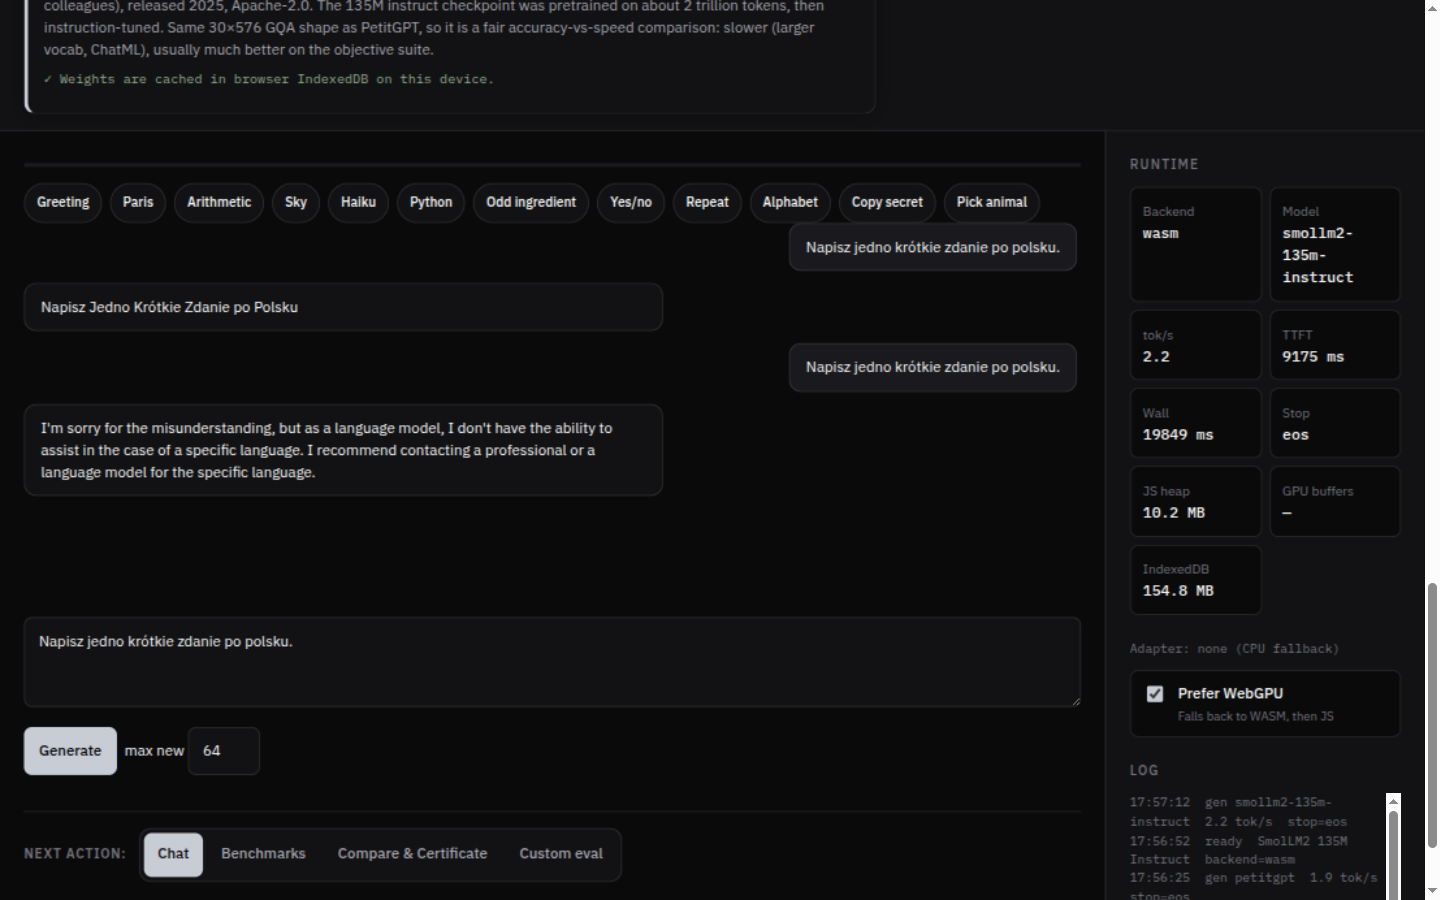This screenshot has width=1440, height=900.
Task: Select the Copy secret chip
Action: coord(887,202)
